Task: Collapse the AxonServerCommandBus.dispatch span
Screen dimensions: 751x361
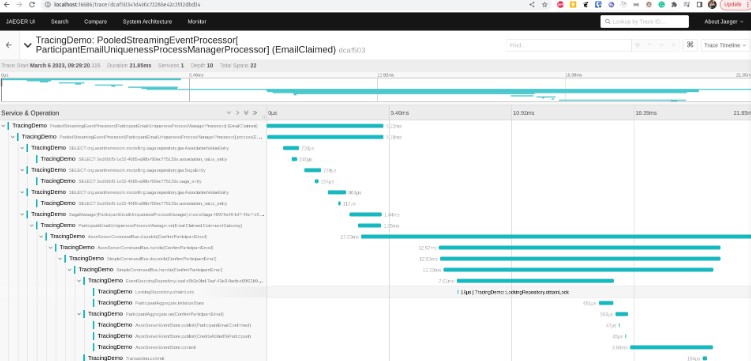Action: coord(41,237)
